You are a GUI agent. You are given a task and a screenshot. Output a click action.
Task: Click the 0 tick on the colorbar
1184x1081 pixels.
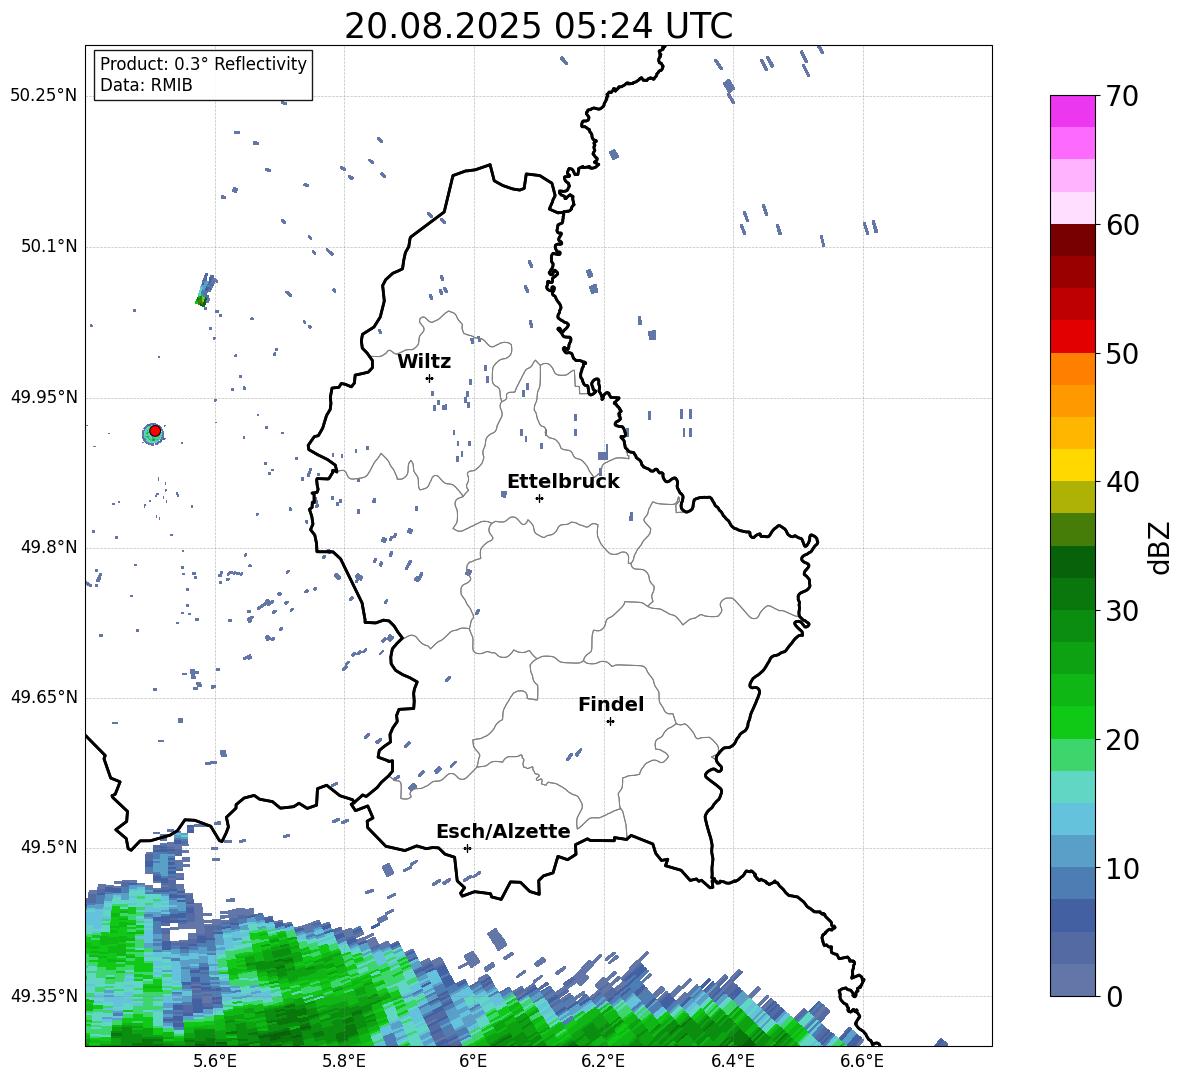click(x=1115, y=996)
